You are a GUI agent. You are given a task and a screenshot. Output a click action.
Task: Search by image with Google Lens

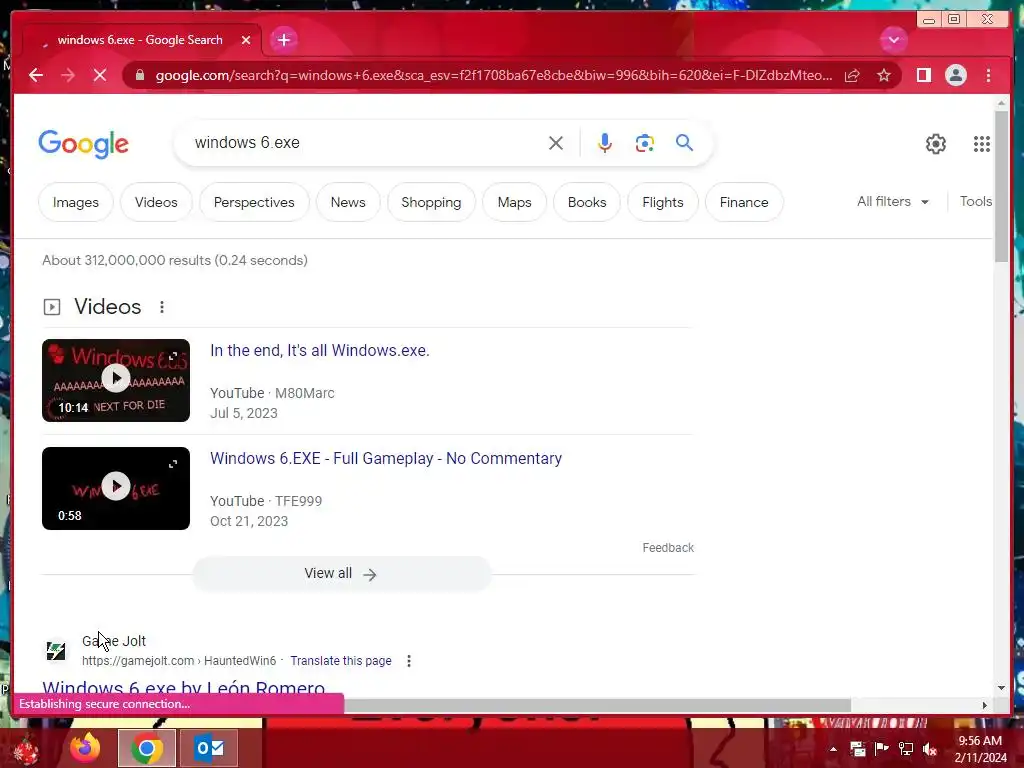tap(645, 143)
